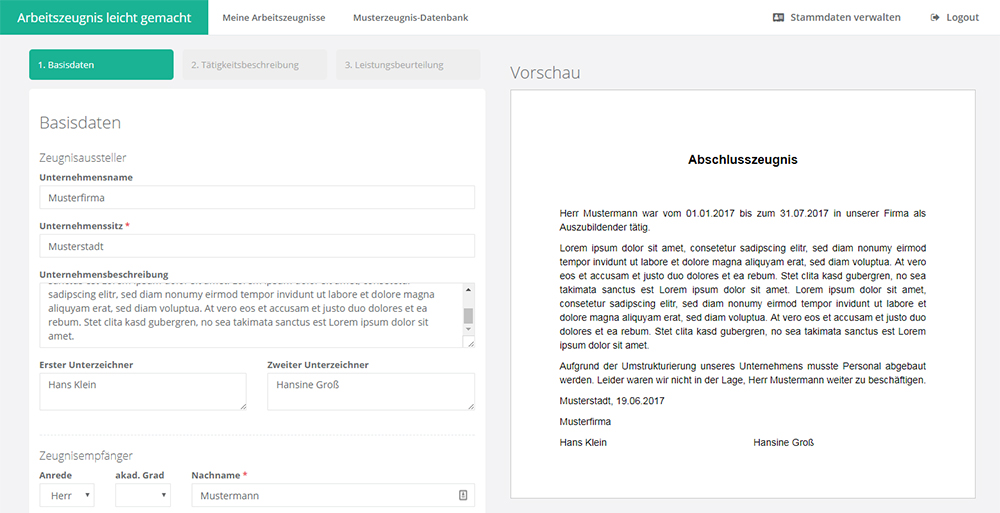This screenshot has height=513, width=1000.
Task: Click the Stammdaten verwalten link
Action: [x=837, y=17]
